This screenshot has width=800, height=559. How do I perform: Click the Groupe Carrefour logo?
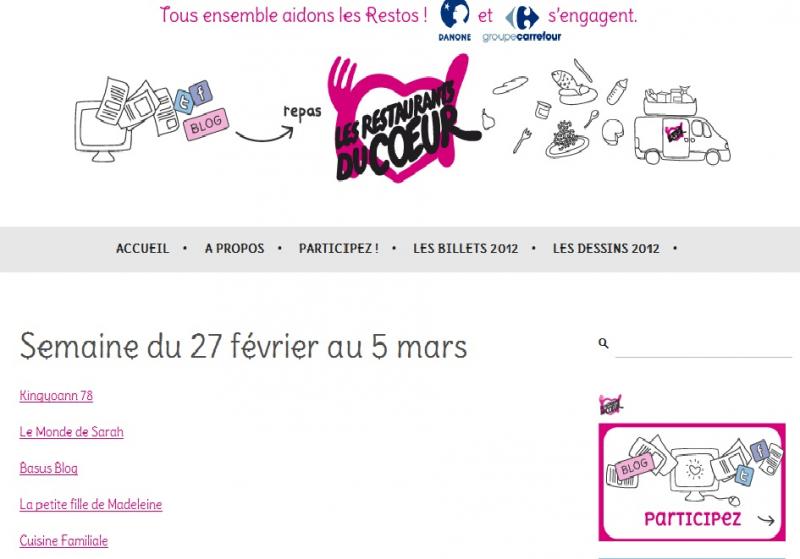(x=522, y=24)
